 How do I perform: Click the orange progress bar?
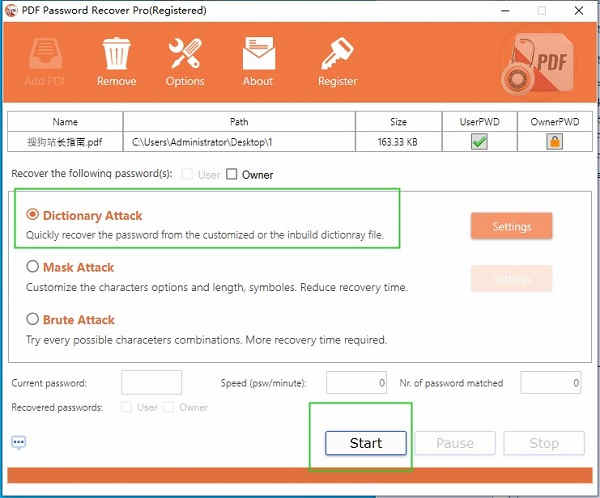point(299,475)
